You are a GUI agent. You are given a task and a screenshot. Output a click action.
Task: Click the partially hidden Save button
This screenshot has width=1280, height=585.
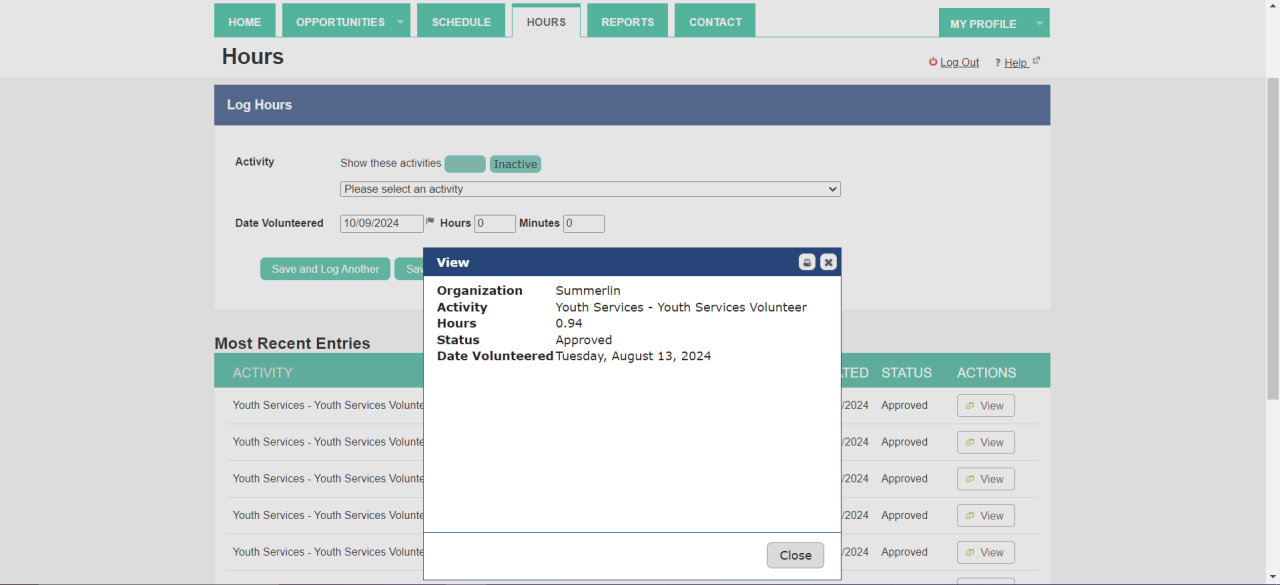(409, 269)
